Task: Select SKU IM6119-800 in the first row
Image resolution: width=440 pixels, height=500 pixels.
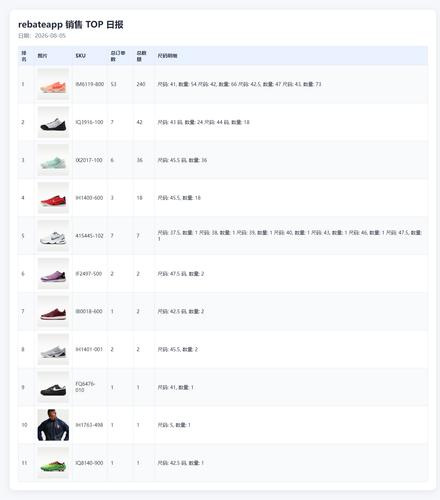Action: coord(90,84)
